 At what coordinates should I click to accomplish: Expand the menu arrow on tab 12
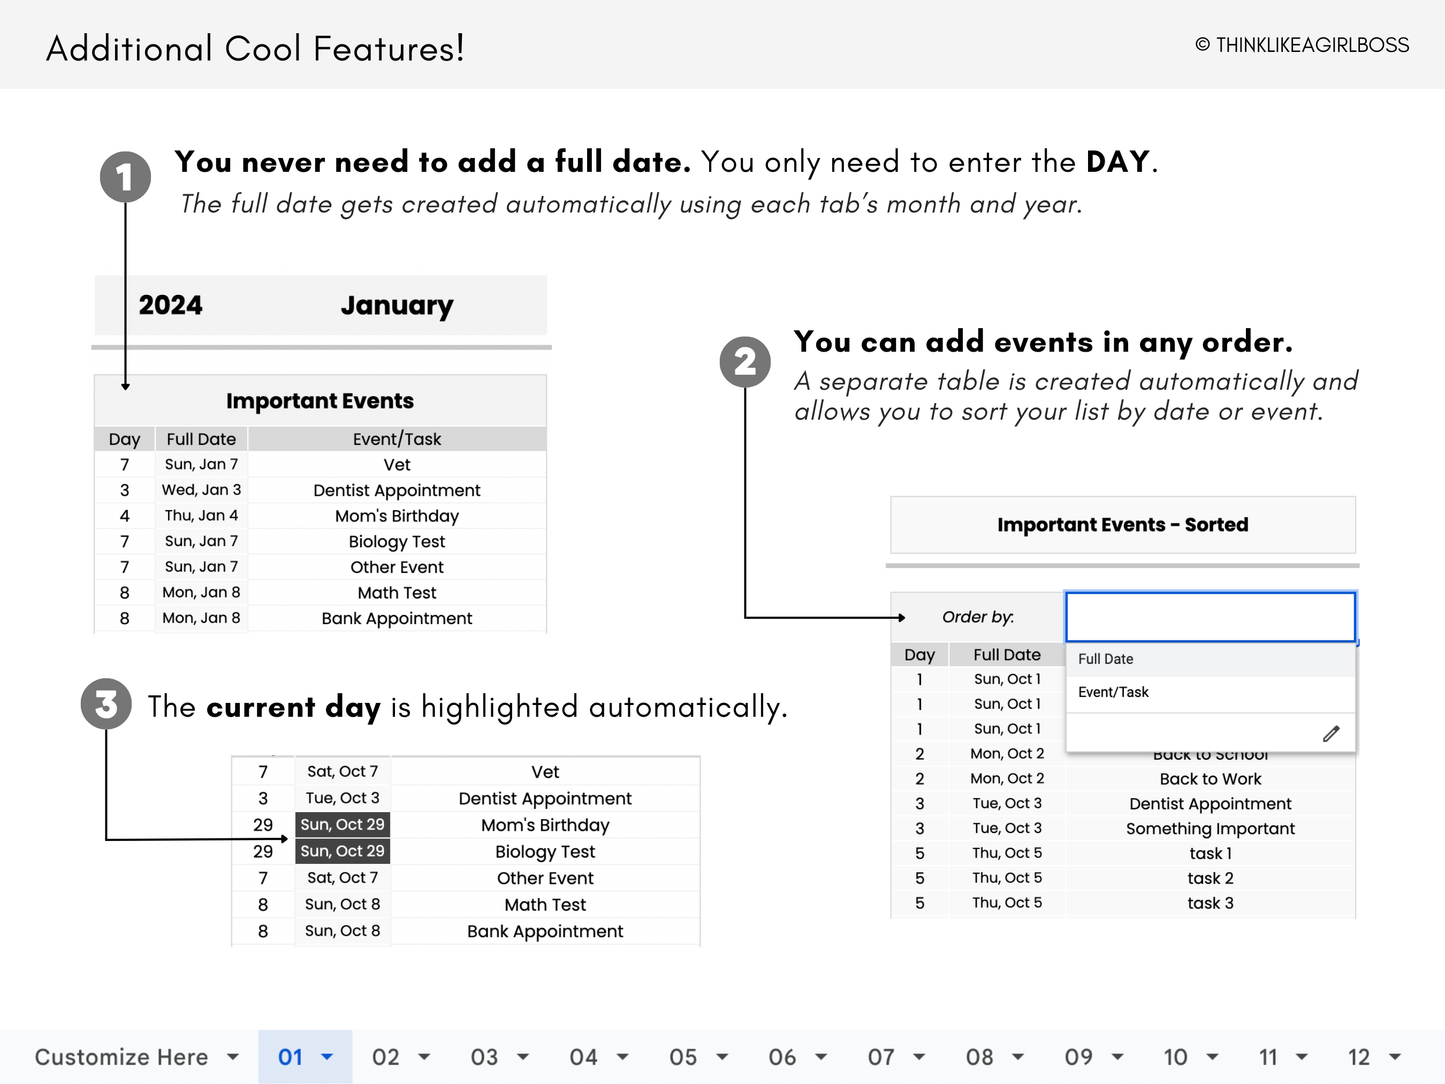pyautogui.click(x=1395, y=1057)
